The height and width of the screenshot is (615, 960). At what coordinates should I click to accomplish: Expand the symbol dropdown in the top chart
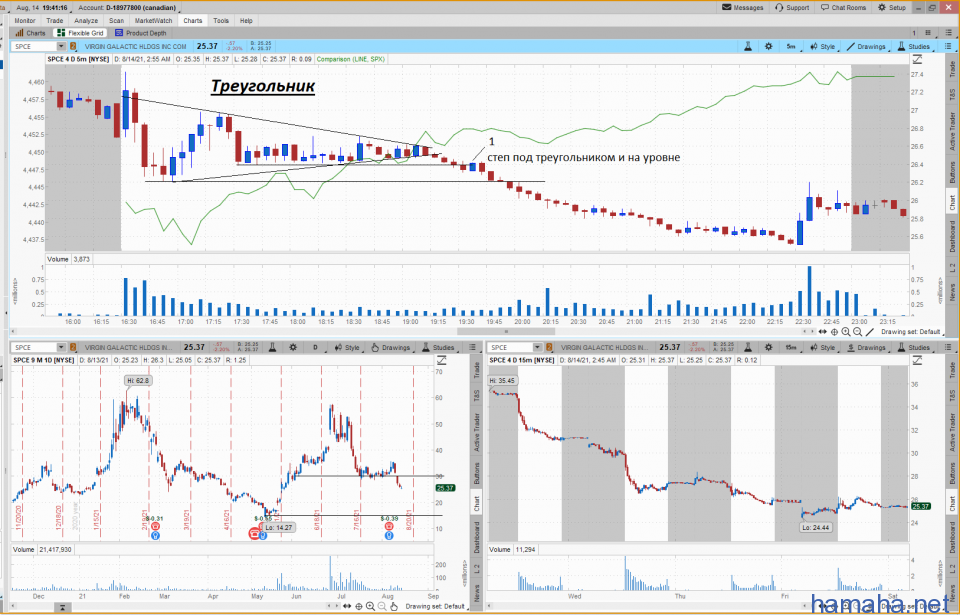tap(61, 47)
